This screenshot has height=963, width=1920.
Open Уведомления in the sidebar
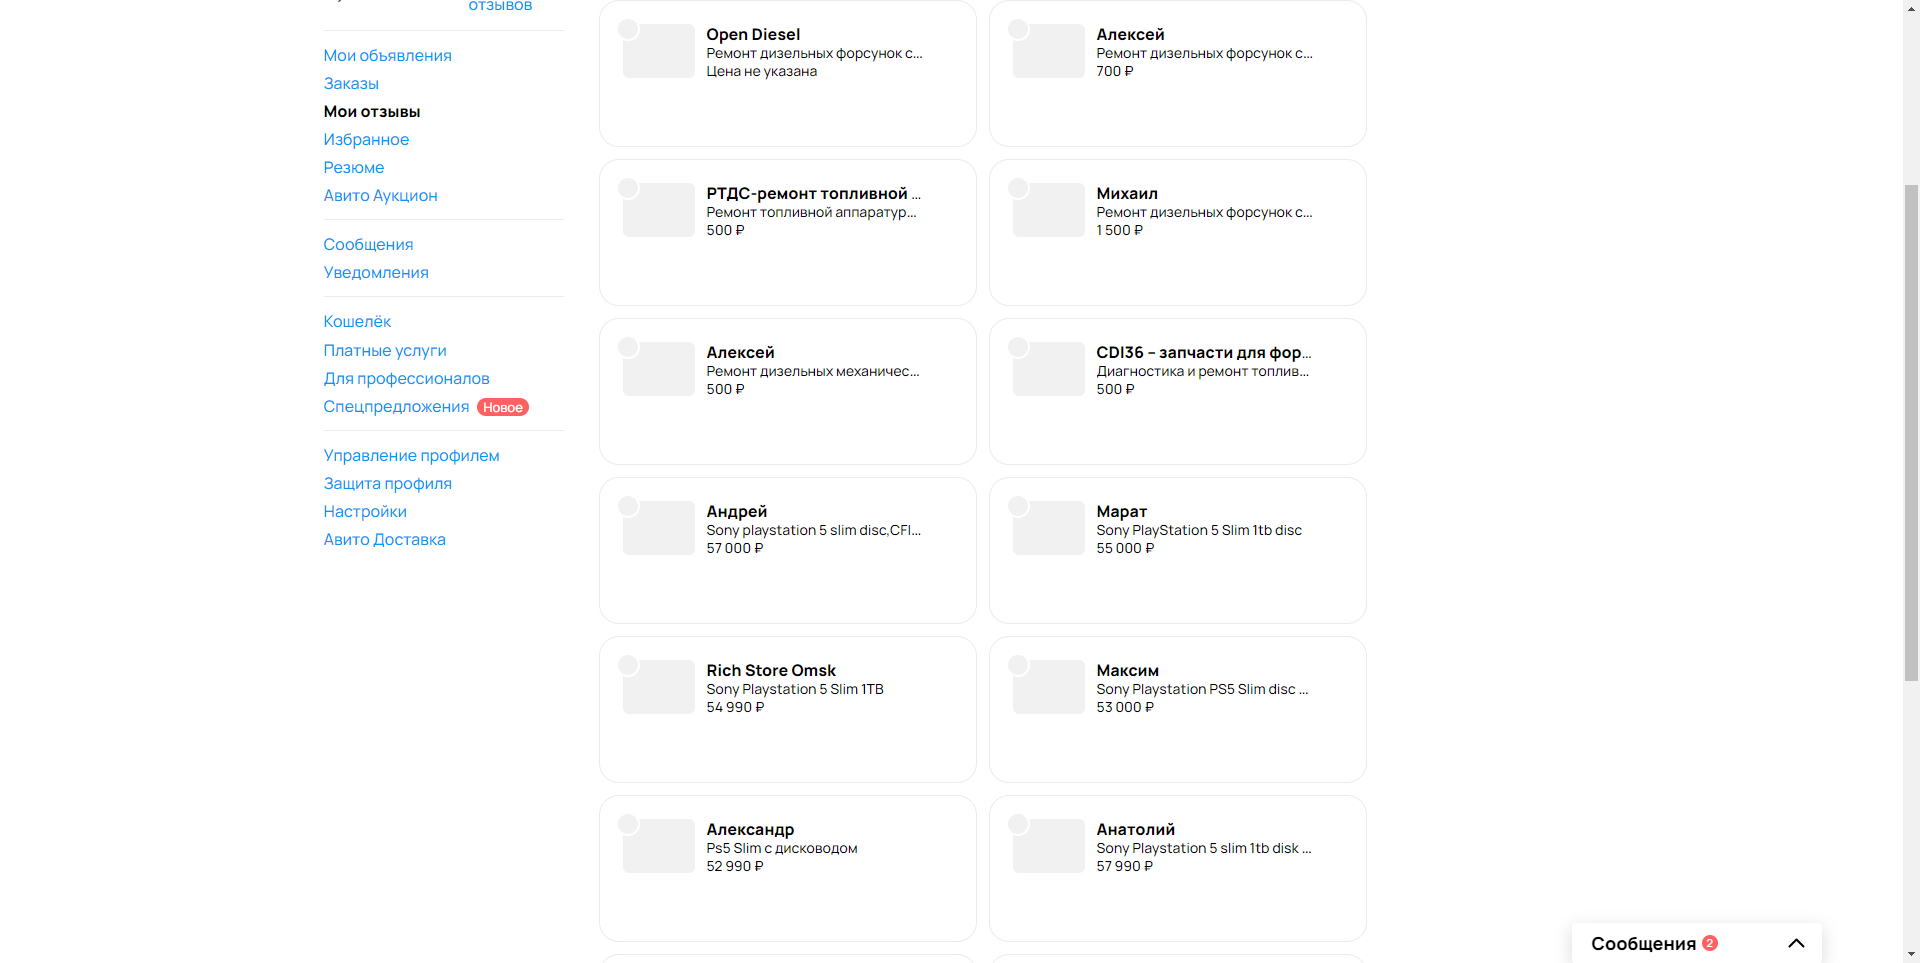pyautogui.click(x=376, y=273)
